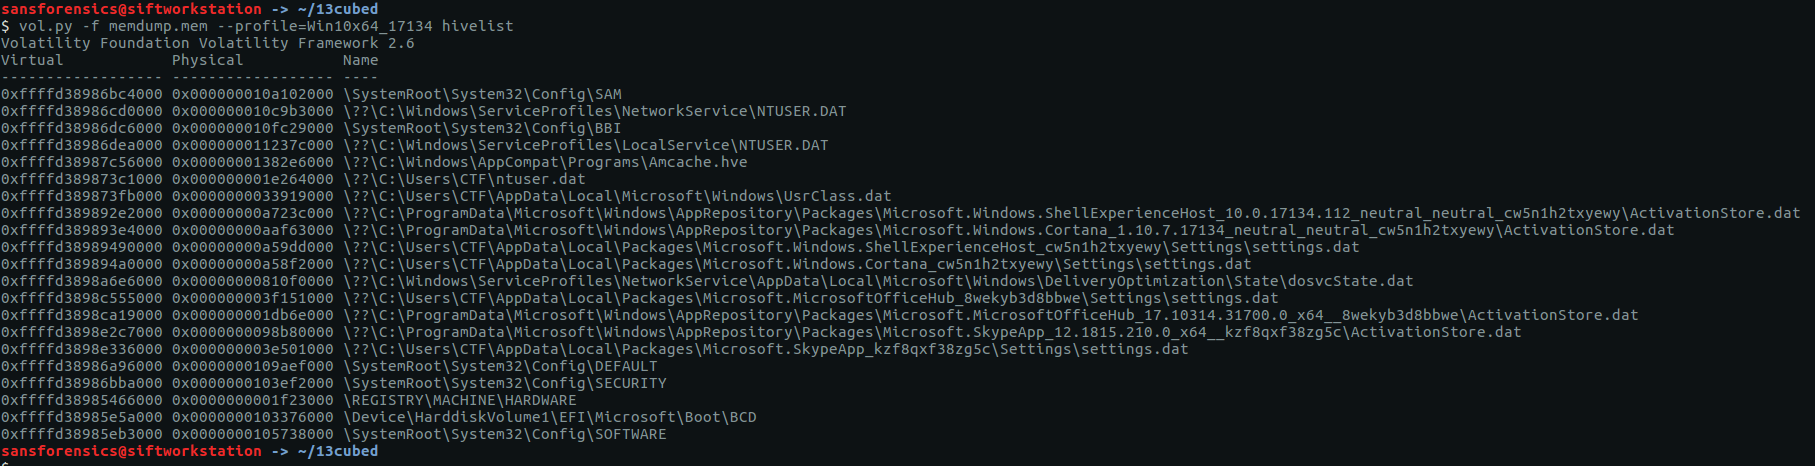Image resolution: width=1815 pixels, height=466 pixels.
Task: Click the Name column header
Action: (360, 60)
